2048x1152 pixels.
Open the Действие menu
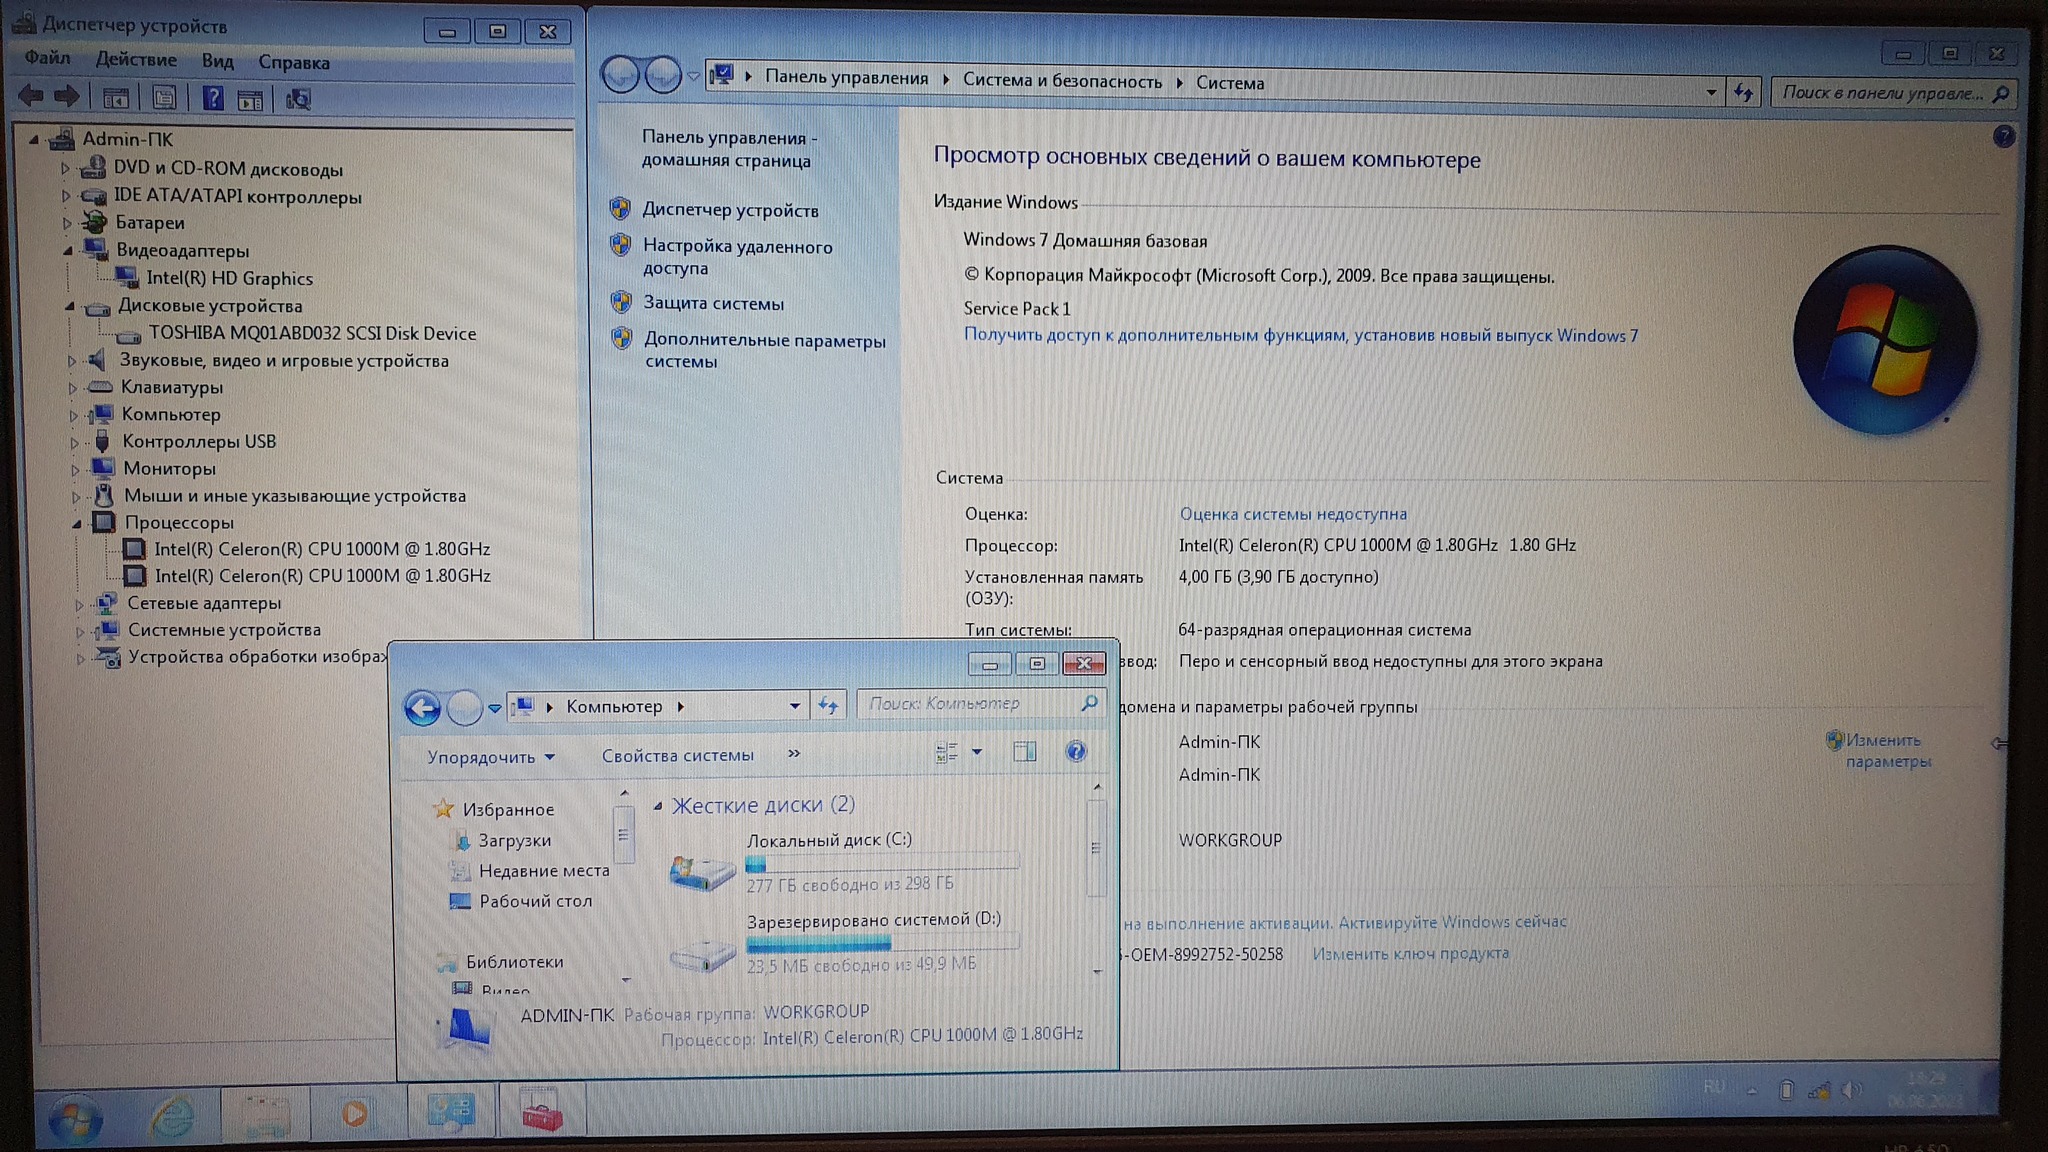[x=135, y=60]
